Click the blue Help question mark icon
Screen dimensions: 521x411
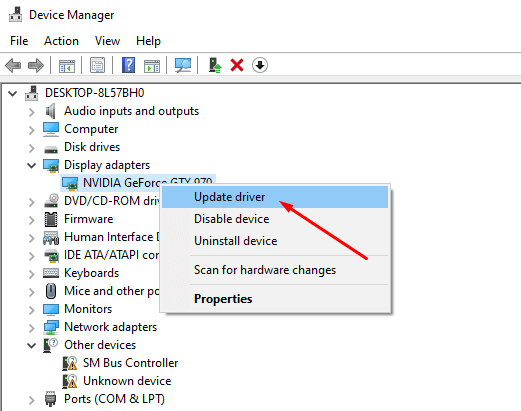click(x=128, y=65)
